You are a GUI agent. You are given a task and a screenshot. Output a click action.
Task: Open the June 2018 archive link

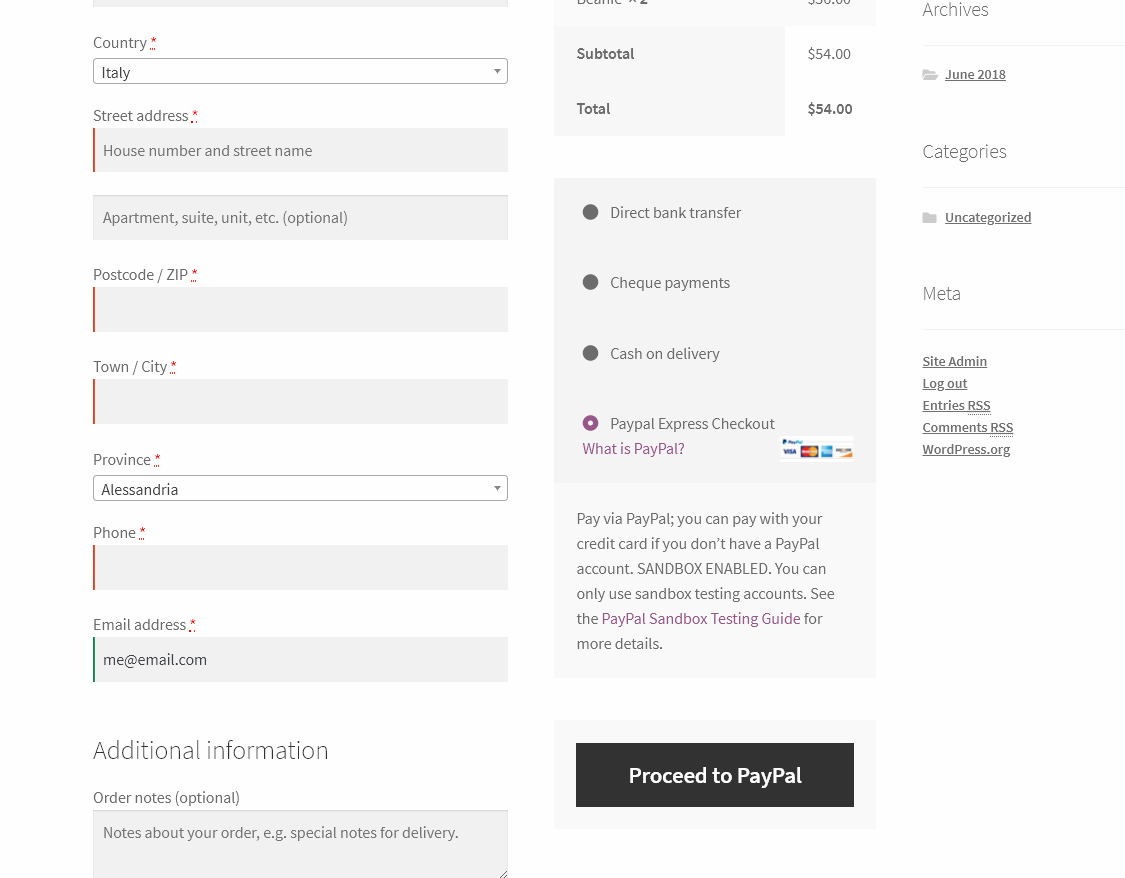click(975, 75)
